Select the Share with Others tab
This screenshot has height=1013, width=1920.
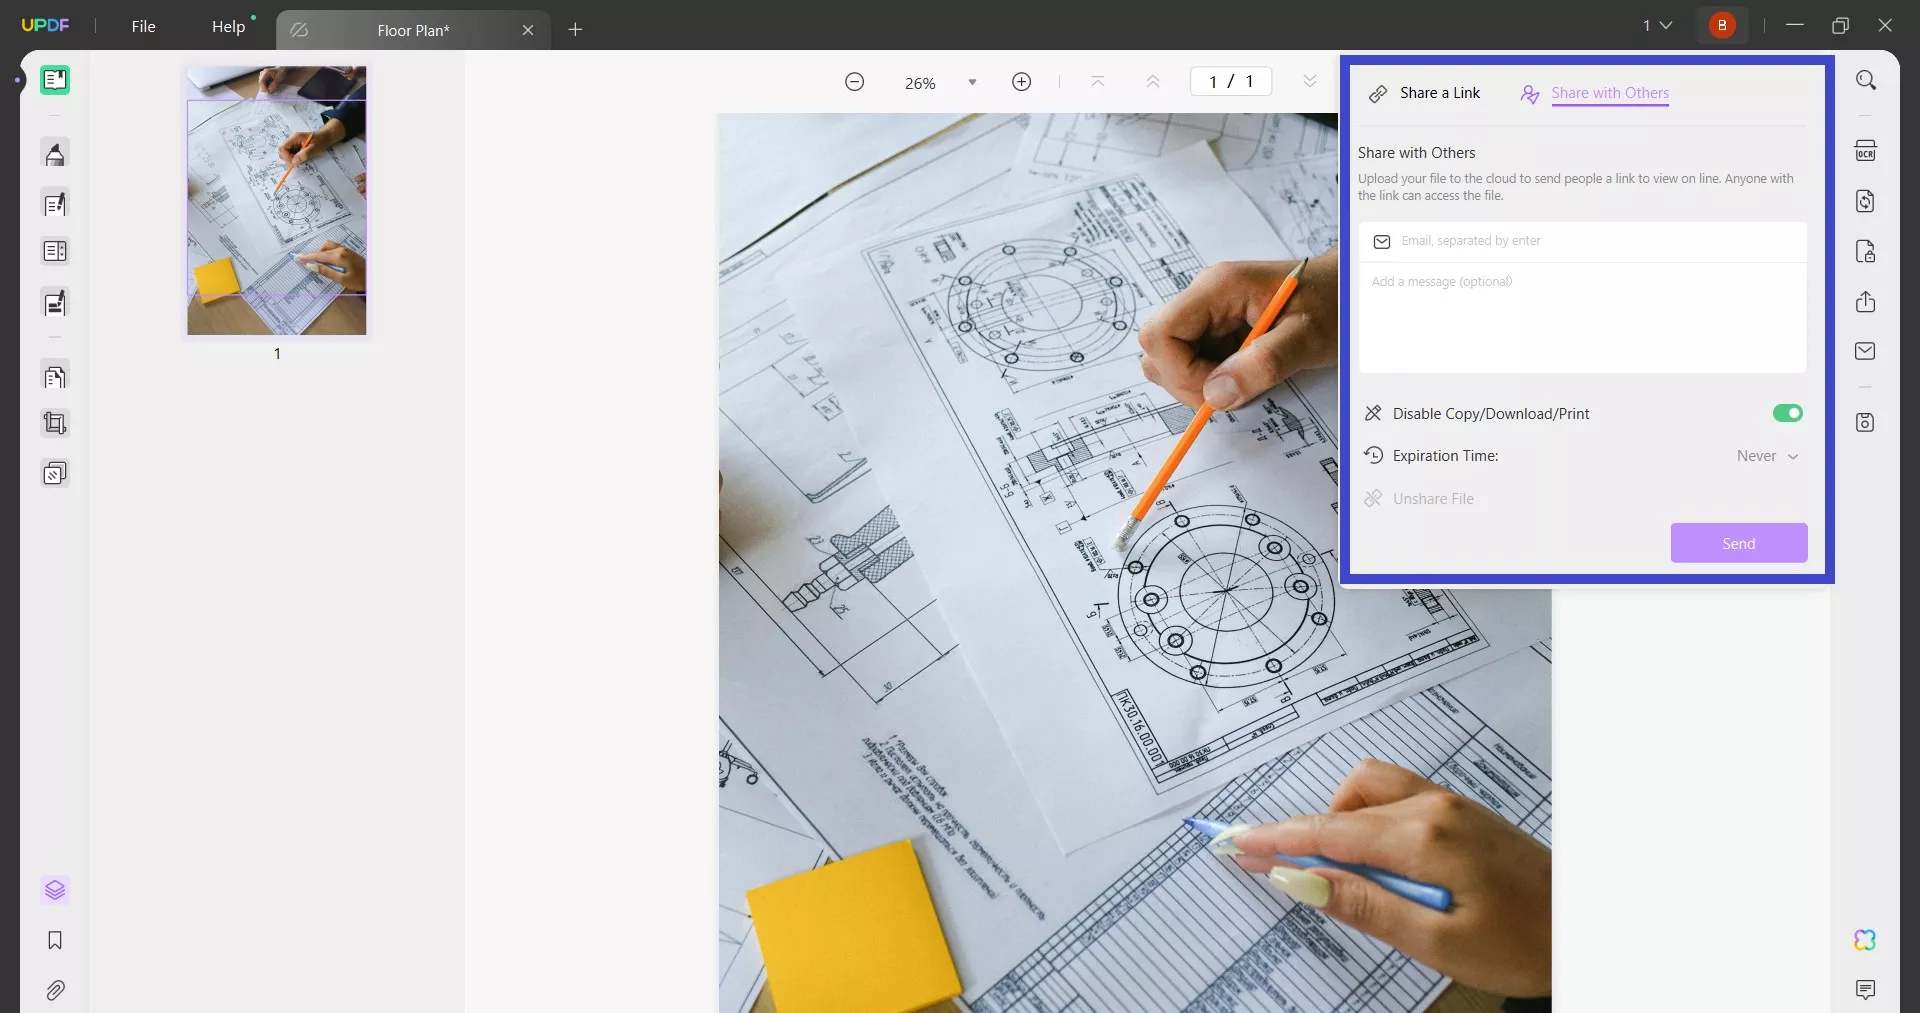1594,93
